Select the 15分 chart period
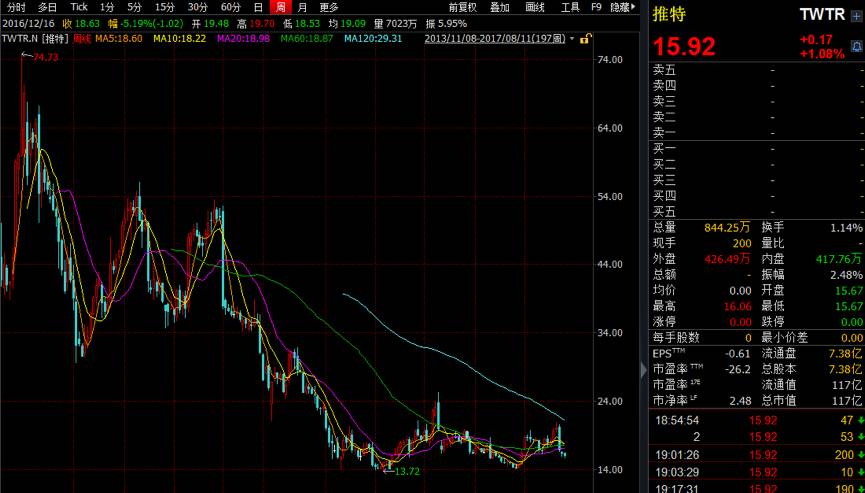This screenshot has height=493, width=865. (164, 7)
